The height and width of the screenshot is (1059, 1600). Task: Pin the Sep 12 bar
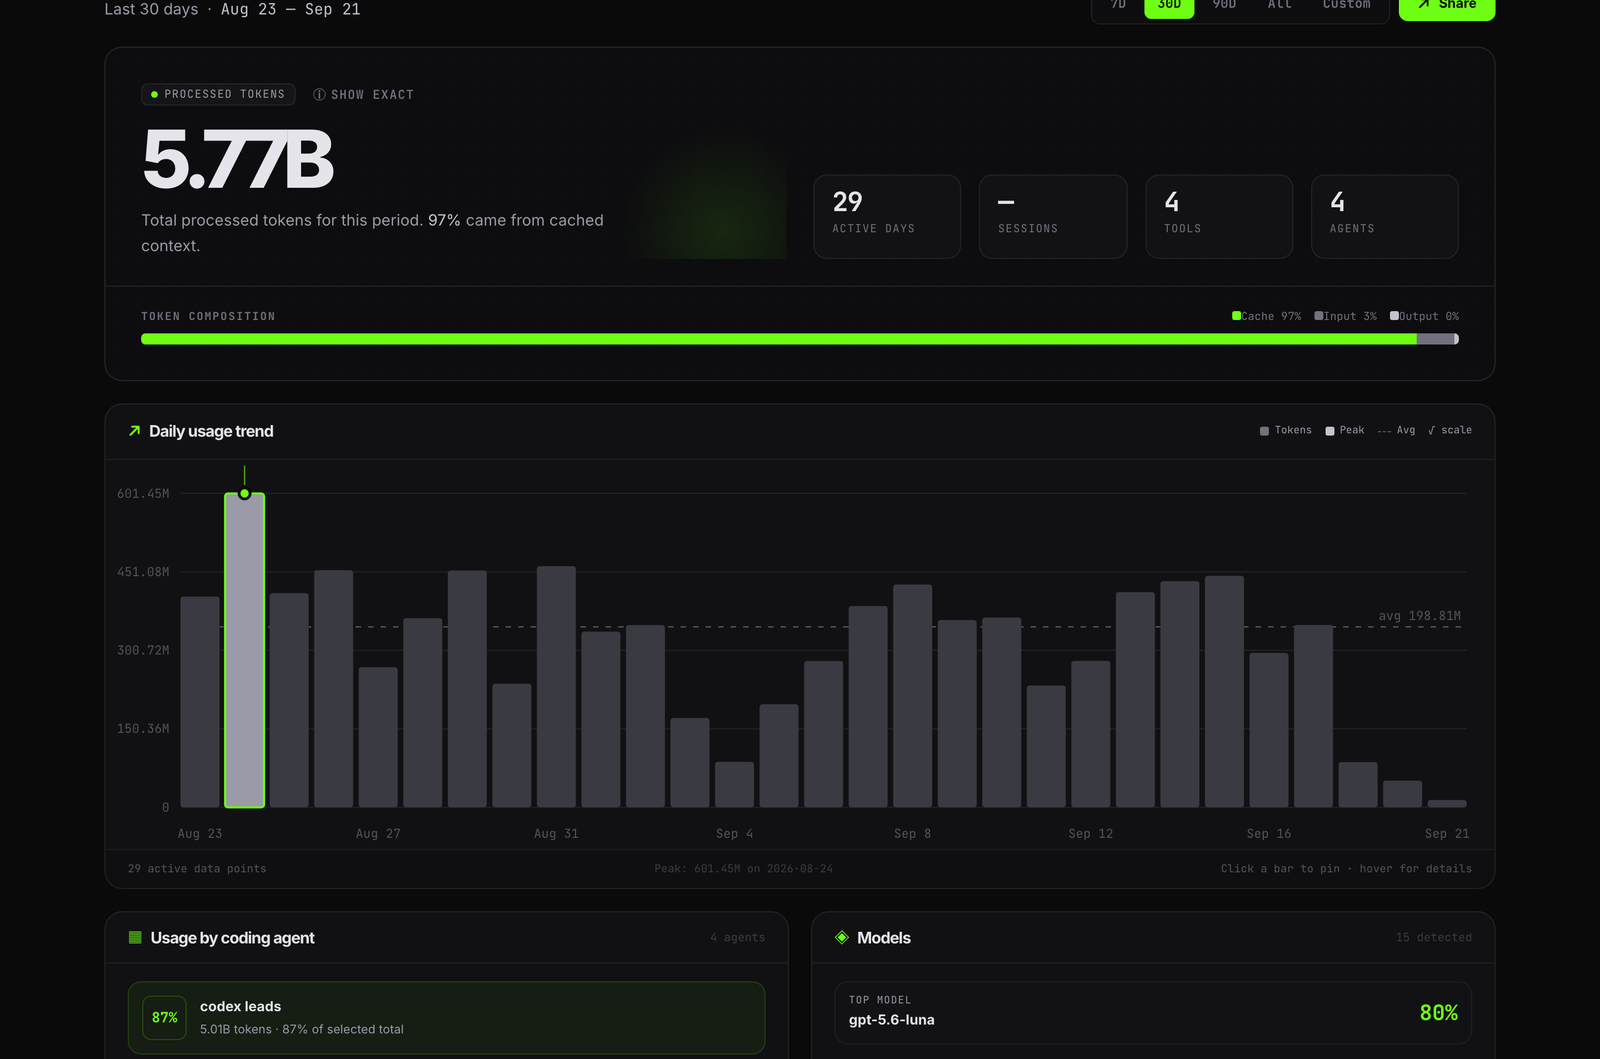point(1090,734)
